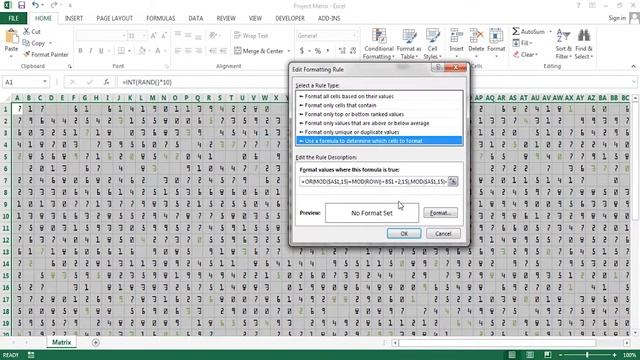Click the Format Painter brush icon
This screenshot has height=360, width=640.
(x=27, y=54)
